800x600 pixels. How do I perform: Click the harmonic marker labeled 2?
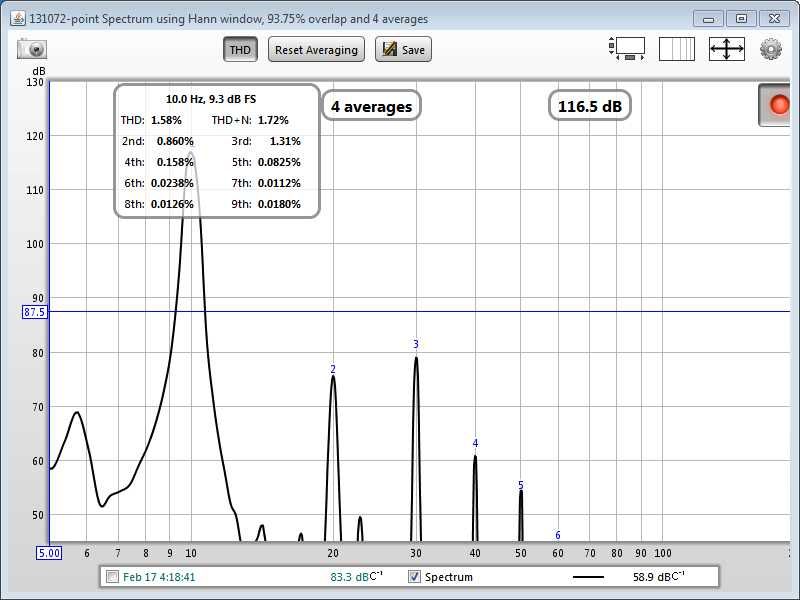(333, 369)
